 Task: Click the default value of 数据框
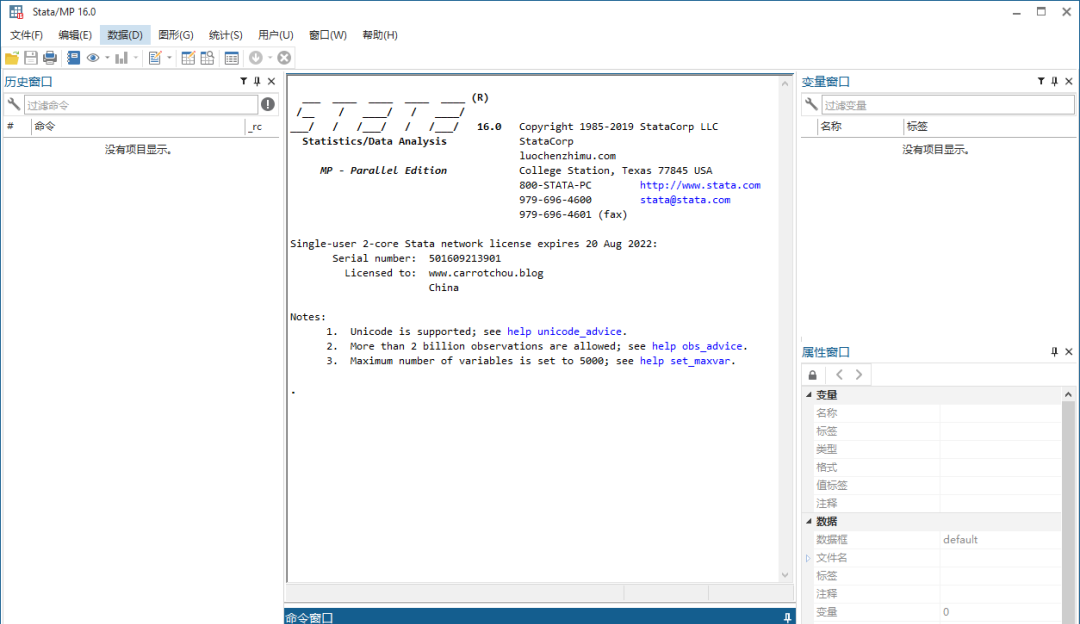point(960,540)
